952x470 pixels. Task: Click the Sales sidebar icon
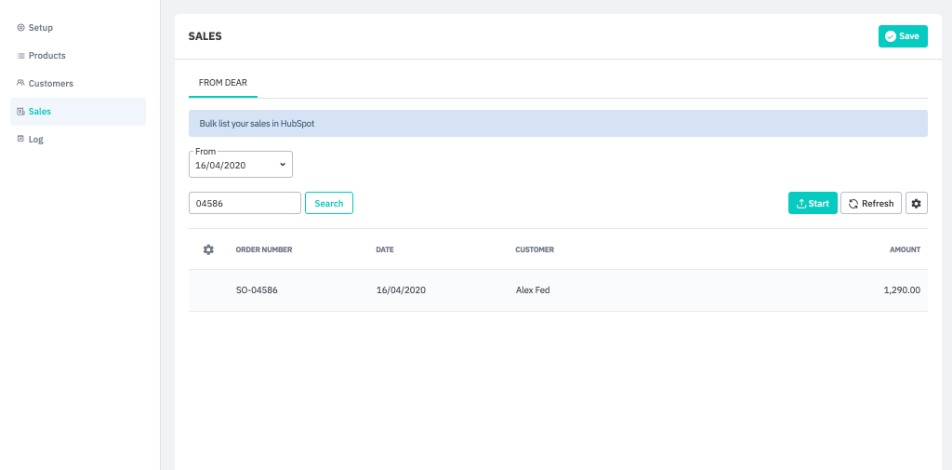(x=21, y=112)
